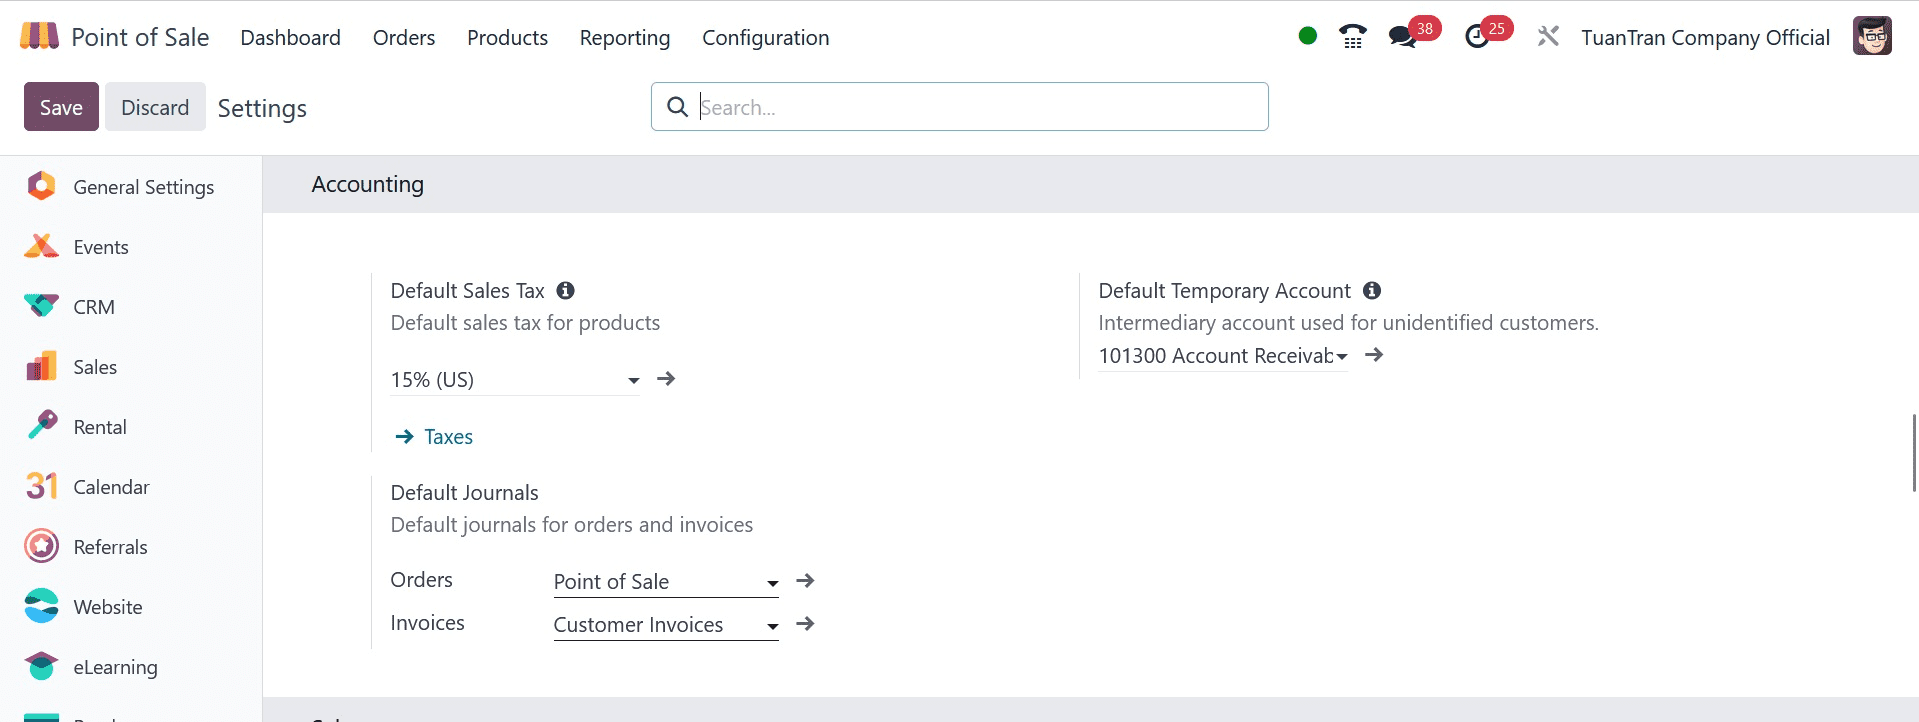Click the Default Temporary Account label
This screenshot has height=722, width=1919.
point(1224,290)
